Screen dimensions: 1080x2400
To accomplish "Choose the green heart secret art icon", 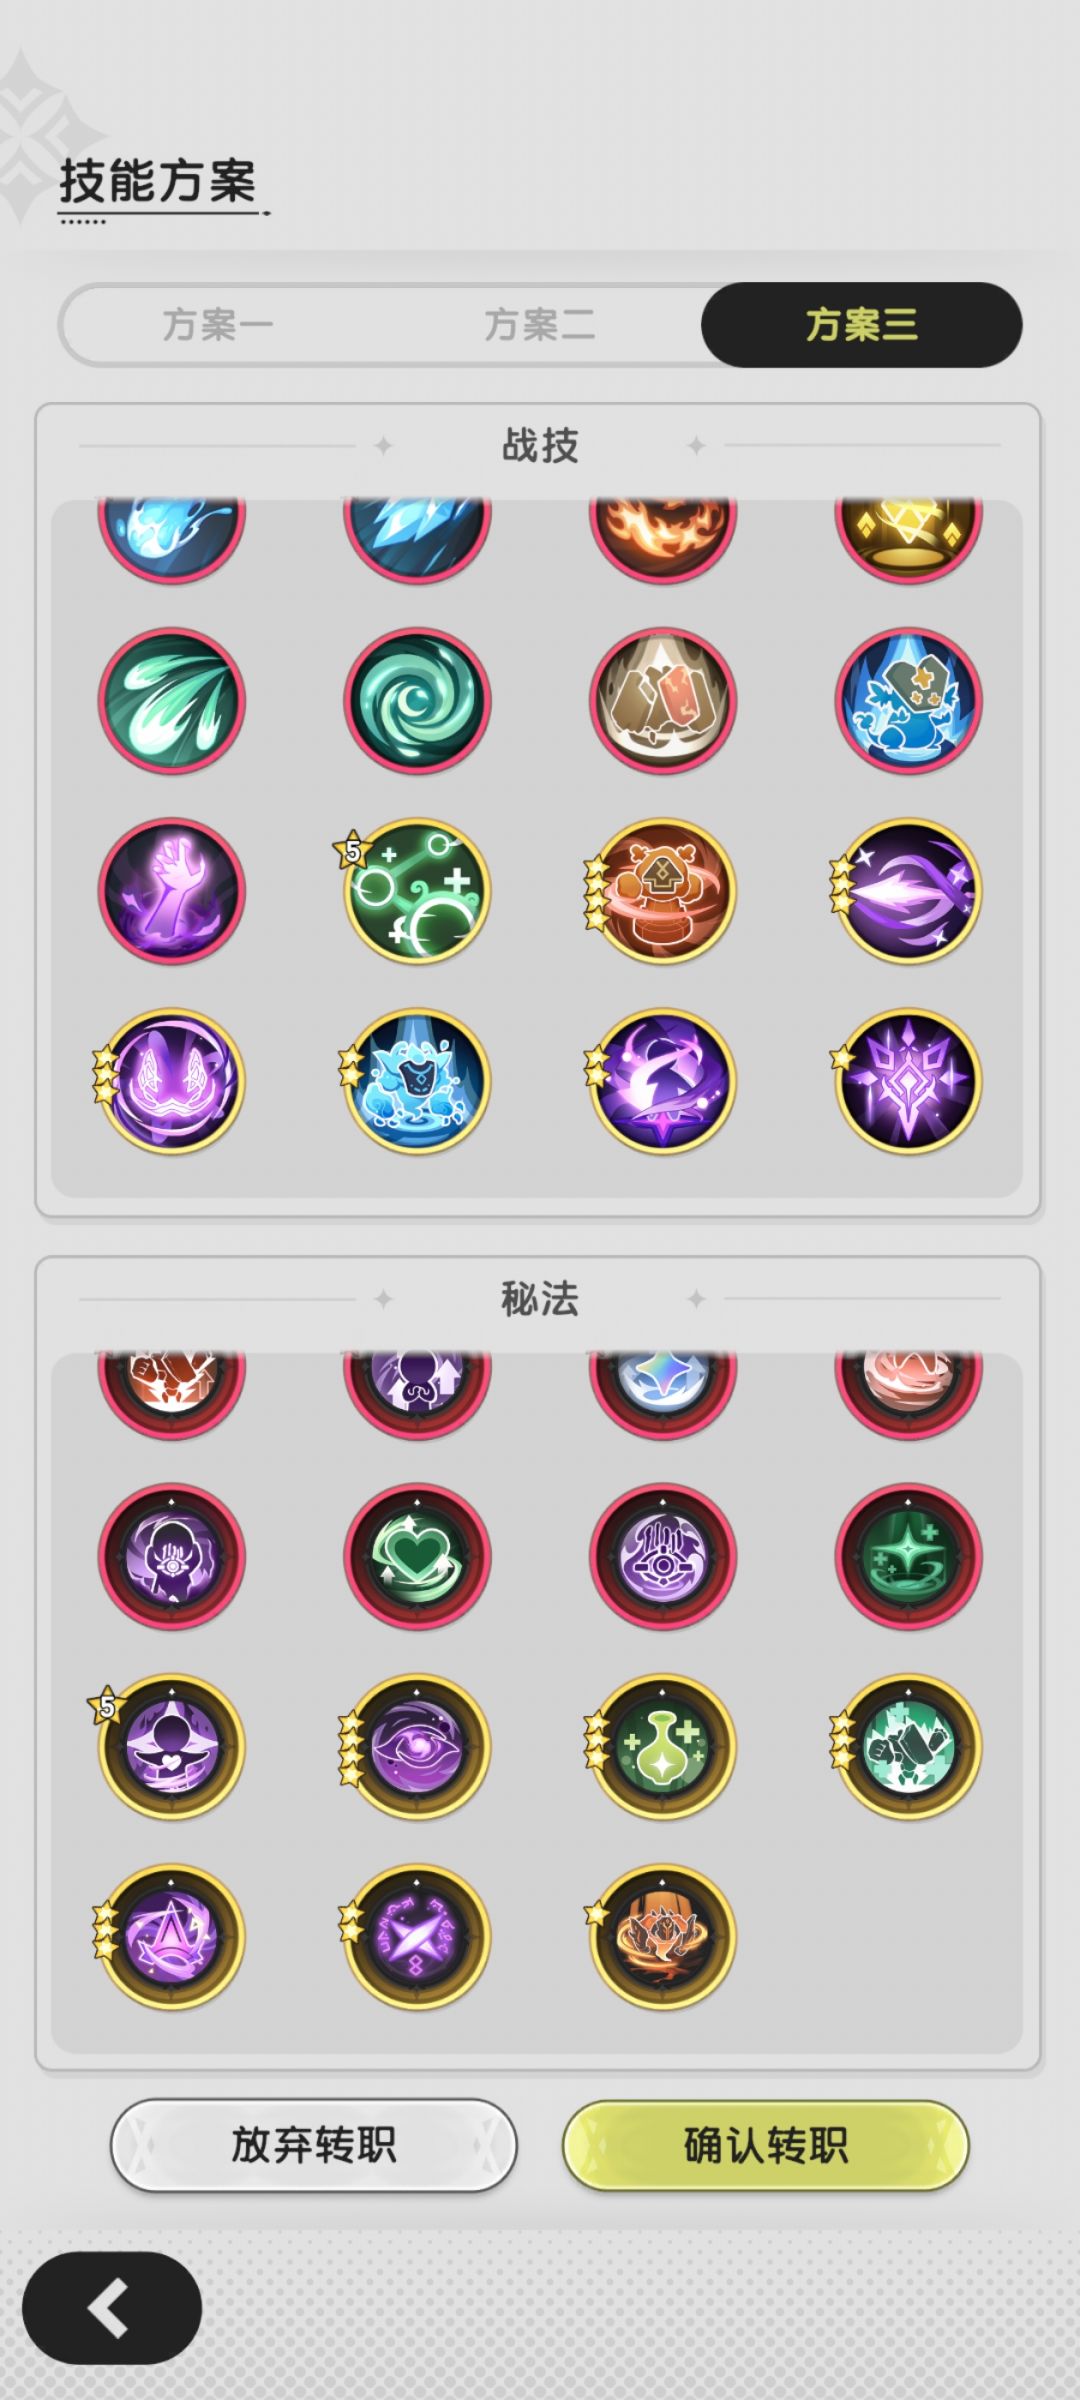I will 417,1556.
